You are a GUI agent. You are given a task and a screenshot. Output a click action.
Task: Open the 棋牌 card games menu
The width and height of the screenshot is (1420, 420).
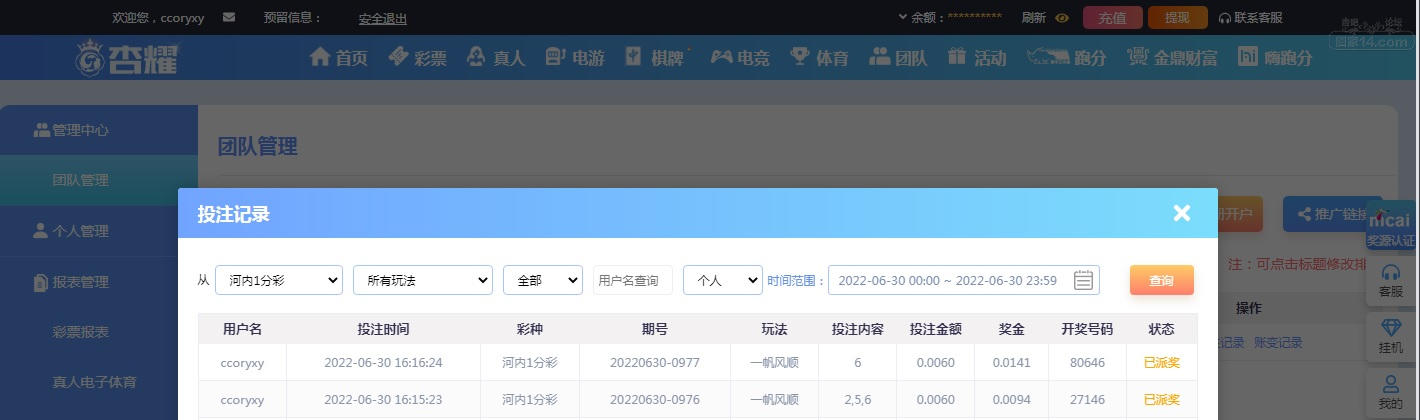click(656, 57)
